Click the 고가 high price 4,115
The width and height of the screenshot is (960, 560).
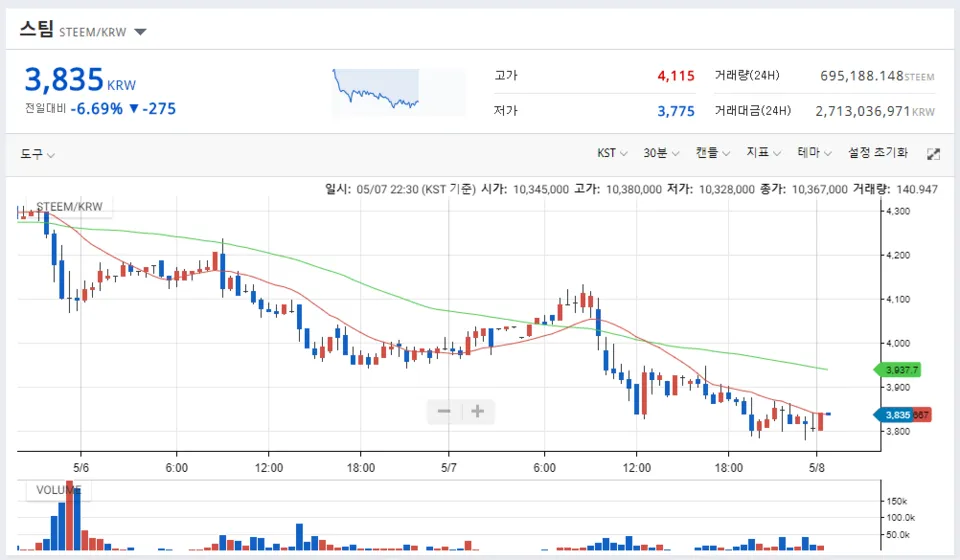(x=676, y=76)
